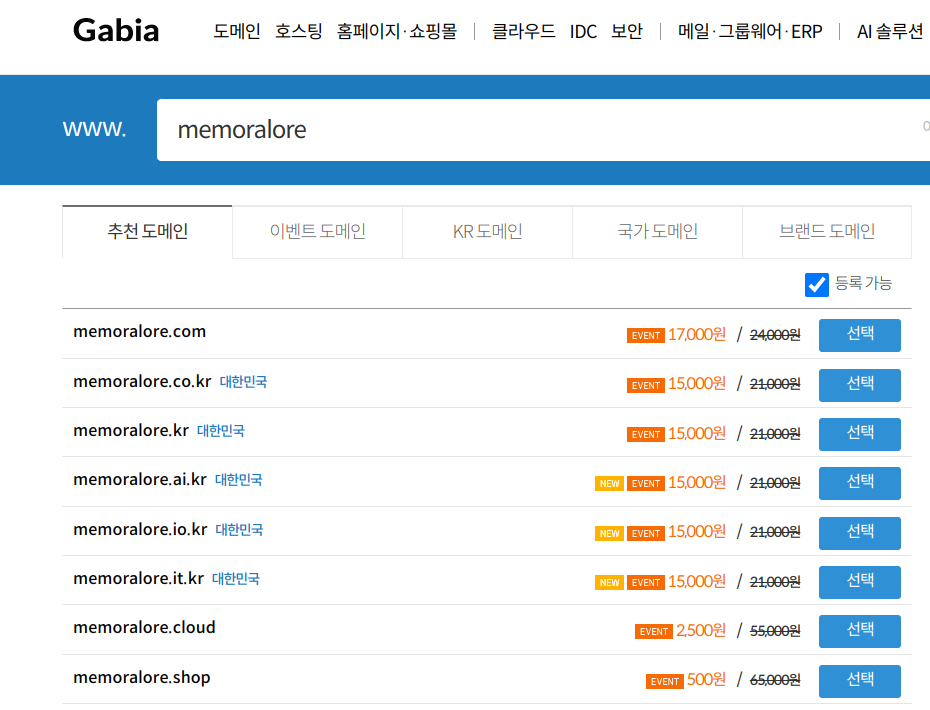This screenshot has width=930, height=710.
Task: Switch to the 이벤트 도메인 tab
Action: [x=317, y=232]
